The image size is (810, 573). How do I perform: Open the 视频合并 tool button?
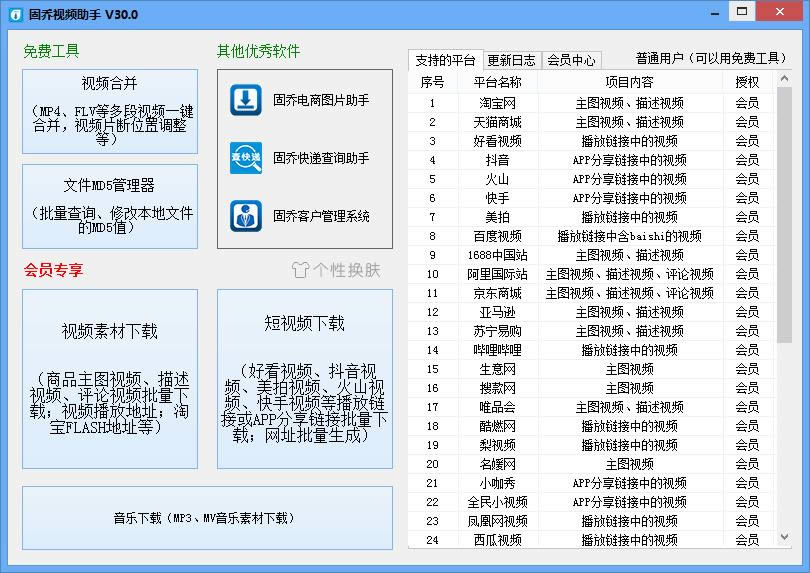click(x=110, y=112)
